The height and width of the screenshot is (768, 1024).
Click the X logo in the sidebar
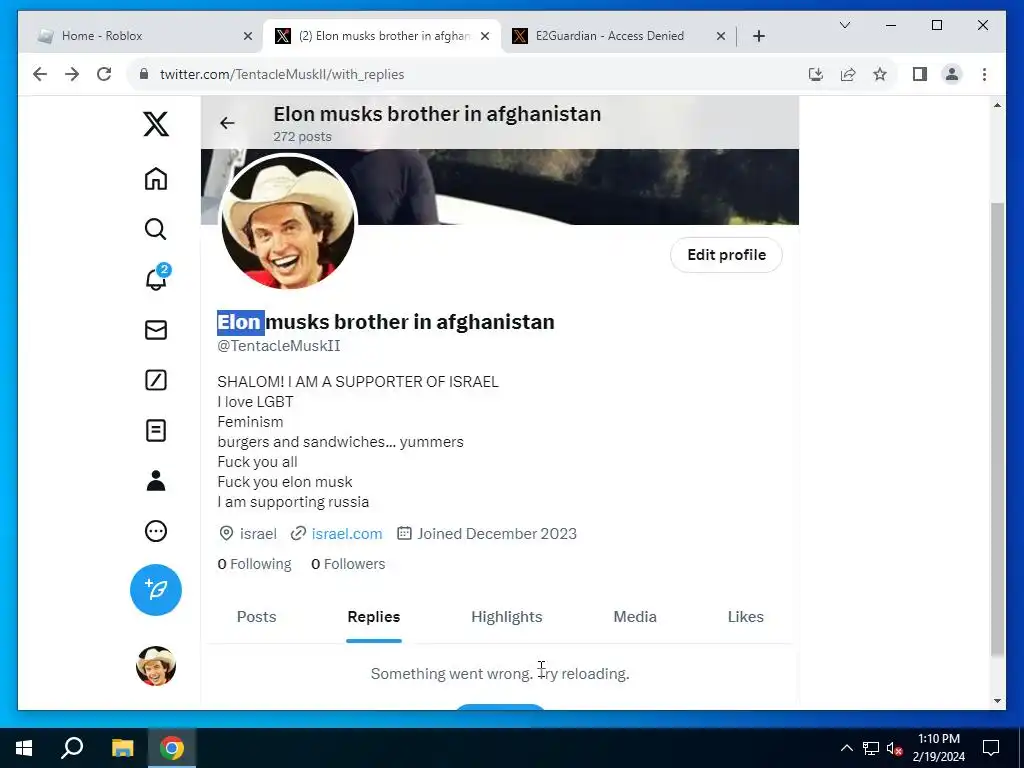coord(155,123)
